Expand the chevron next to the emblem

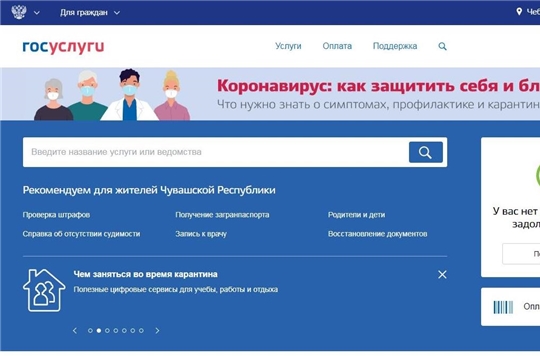[x=37, y=13]
